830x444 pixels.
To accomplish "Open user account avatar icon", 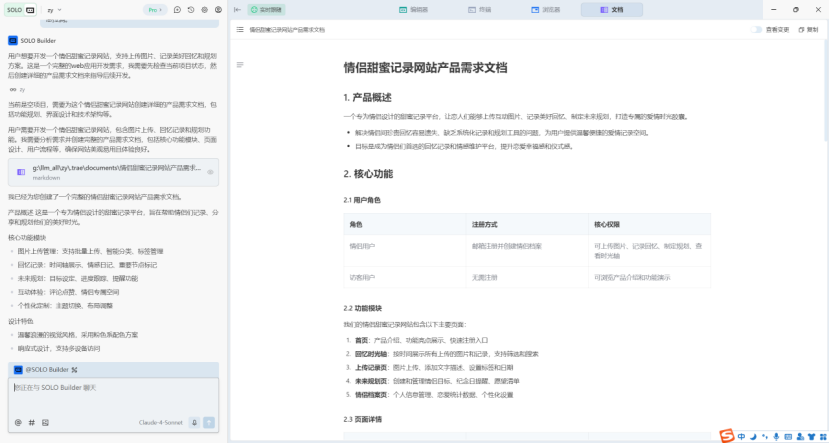I will 218,10.
